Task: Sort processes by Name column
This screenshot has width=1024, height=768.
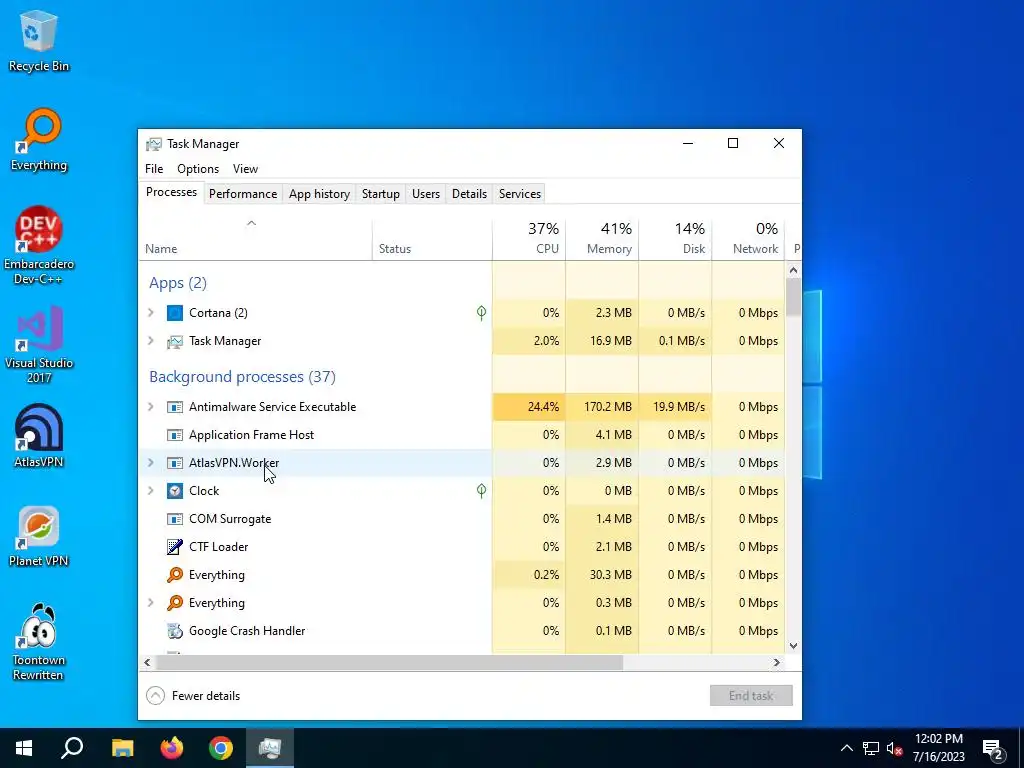Action: click(255, 239)
